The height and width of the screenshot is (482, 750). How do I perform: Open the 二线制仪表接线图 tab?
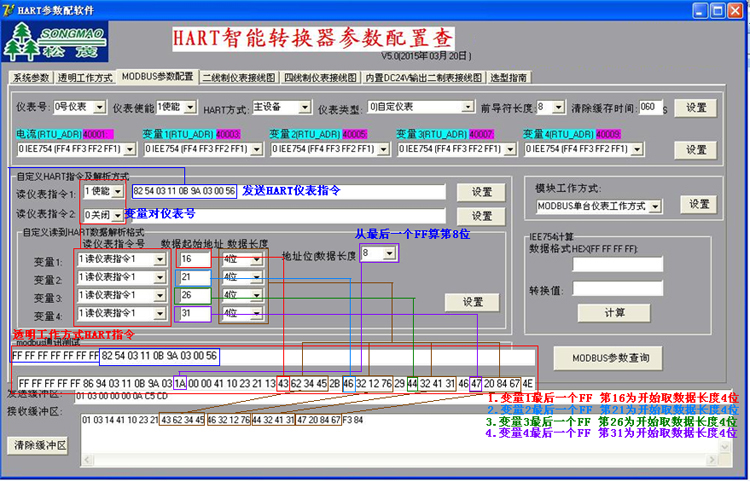239,77
